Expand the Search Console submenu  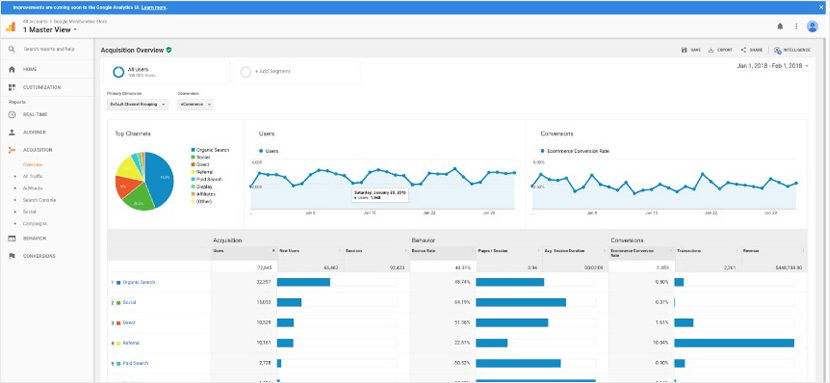15,200
